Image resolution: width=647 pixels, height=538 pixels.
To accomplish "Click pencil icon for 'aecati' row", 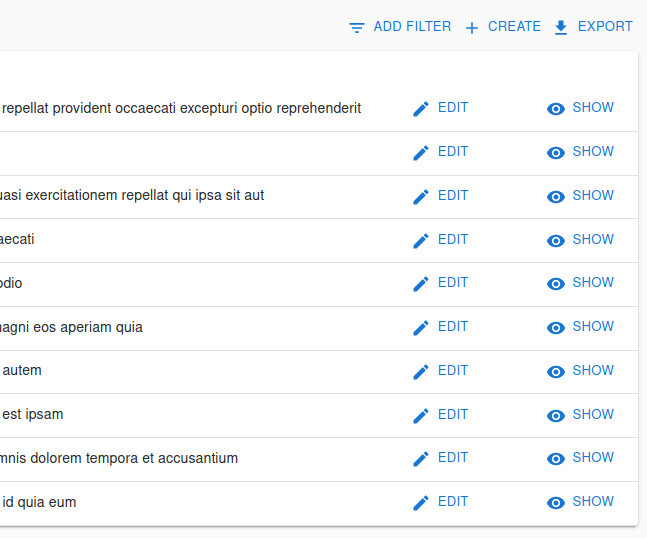I will point(421,240).
